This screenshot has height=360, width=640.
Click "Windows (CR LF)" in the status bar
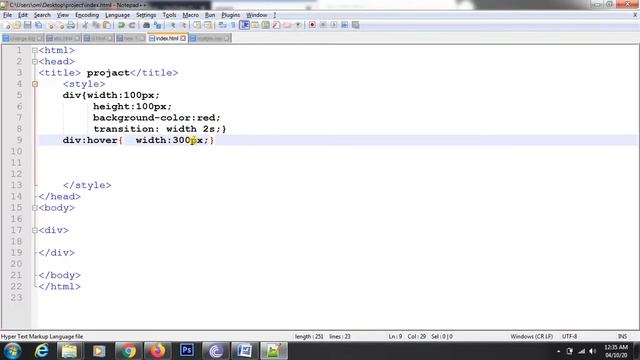click(x=531, y=336)
